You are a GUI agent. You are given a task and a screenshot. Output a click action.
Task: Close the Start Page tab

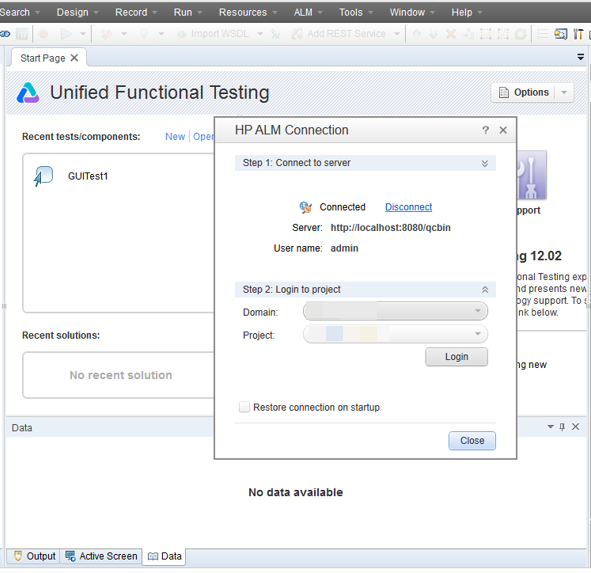coord(74,58)
